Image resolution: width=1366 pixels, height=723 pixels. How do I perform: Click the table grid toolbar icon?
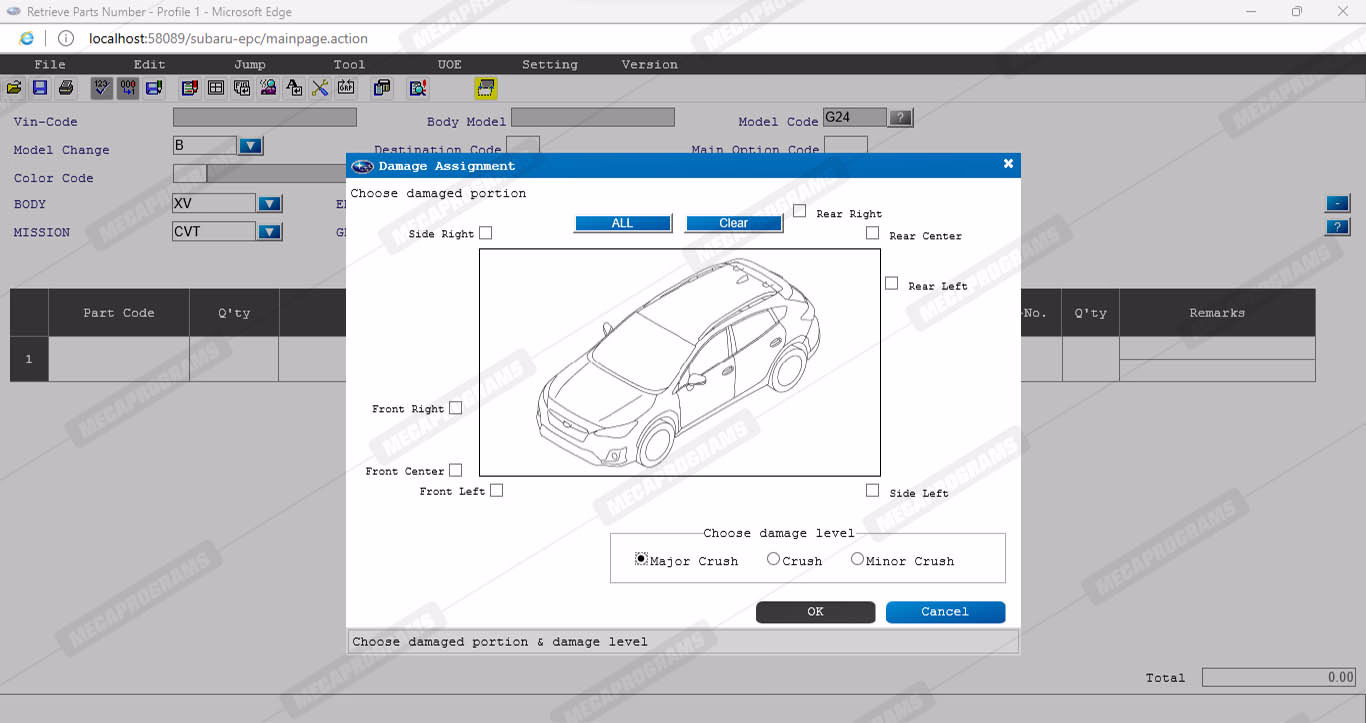click(x=216, y=88)
